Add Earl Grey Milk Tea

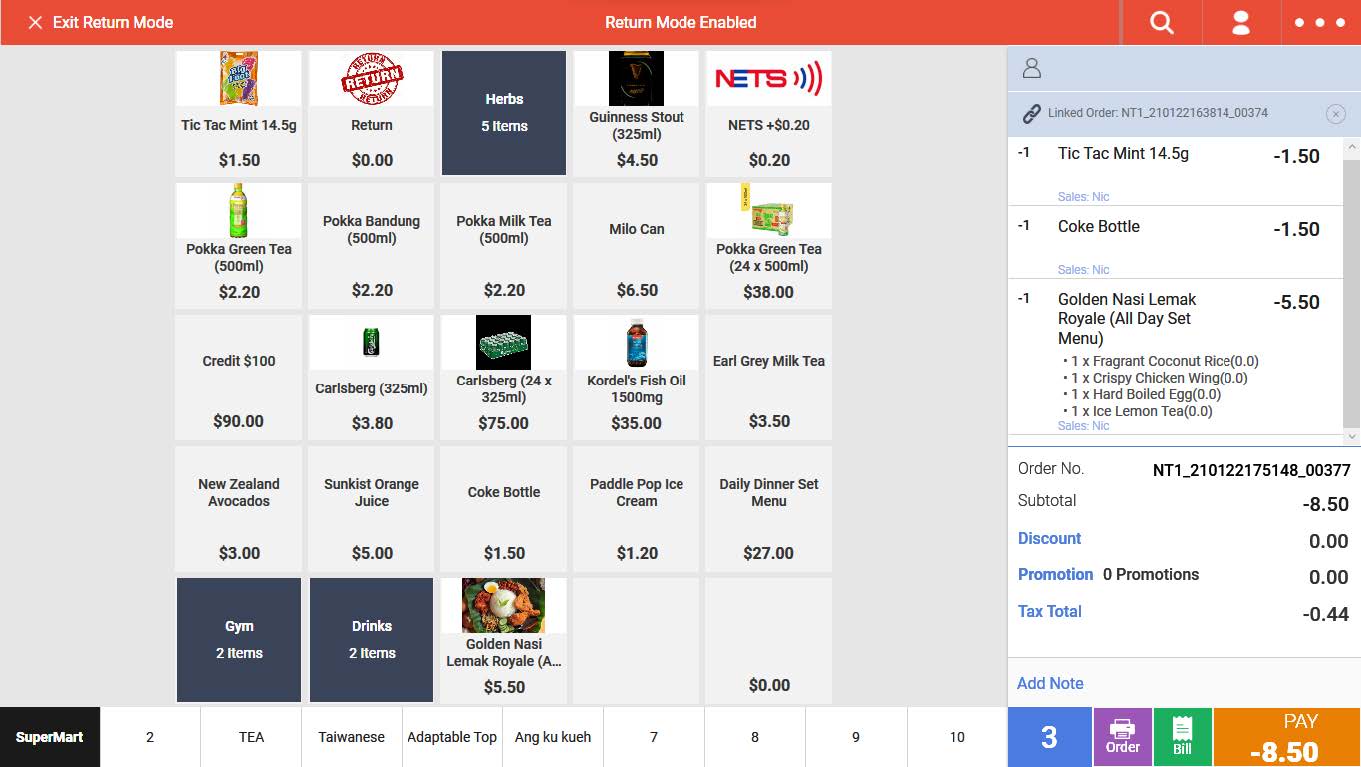[x=769, y=377]
